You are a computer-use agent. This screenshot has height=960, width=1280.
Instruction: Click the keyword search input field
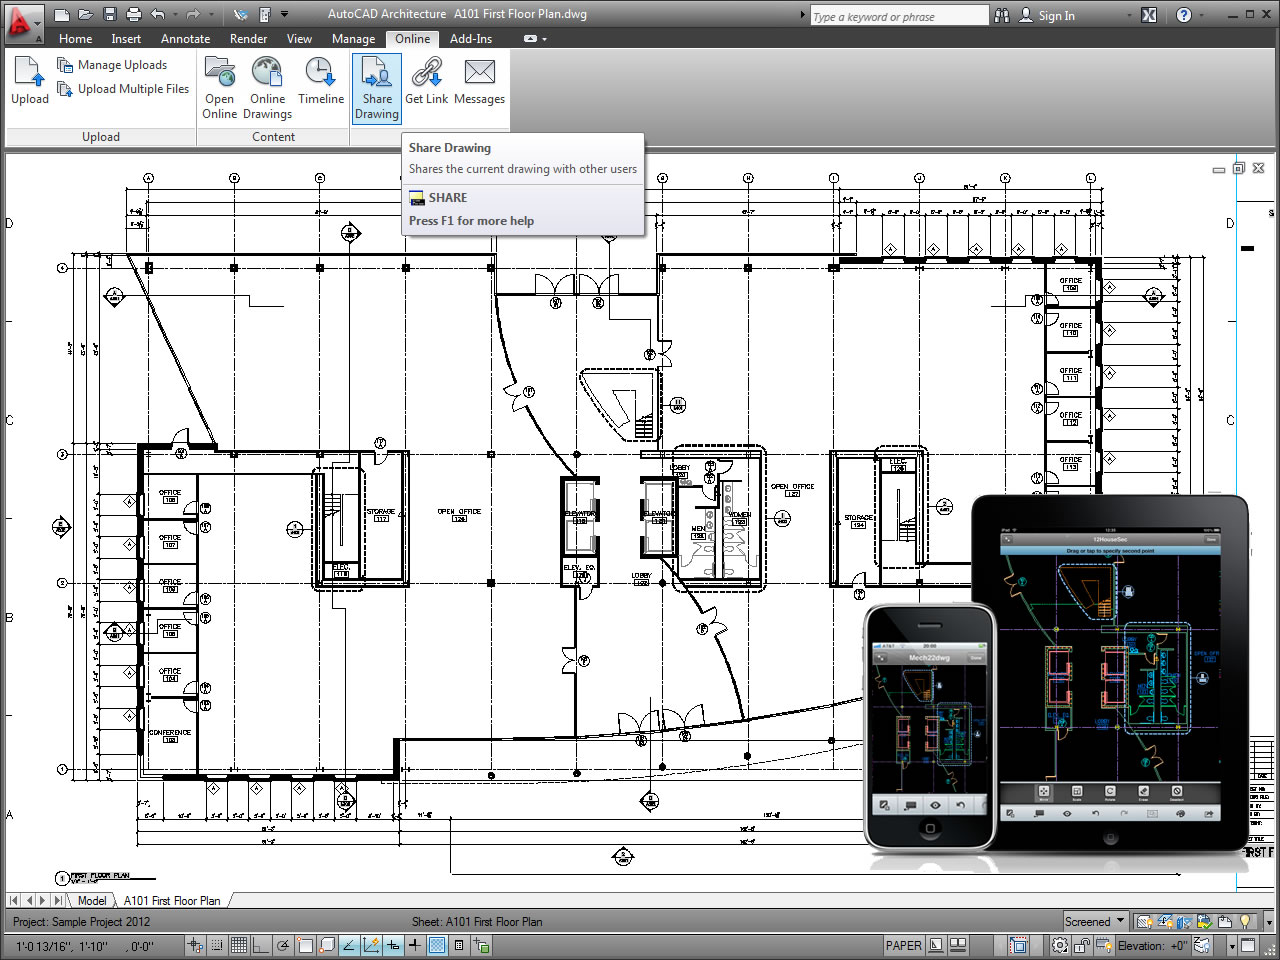click(x=898, y=16)
